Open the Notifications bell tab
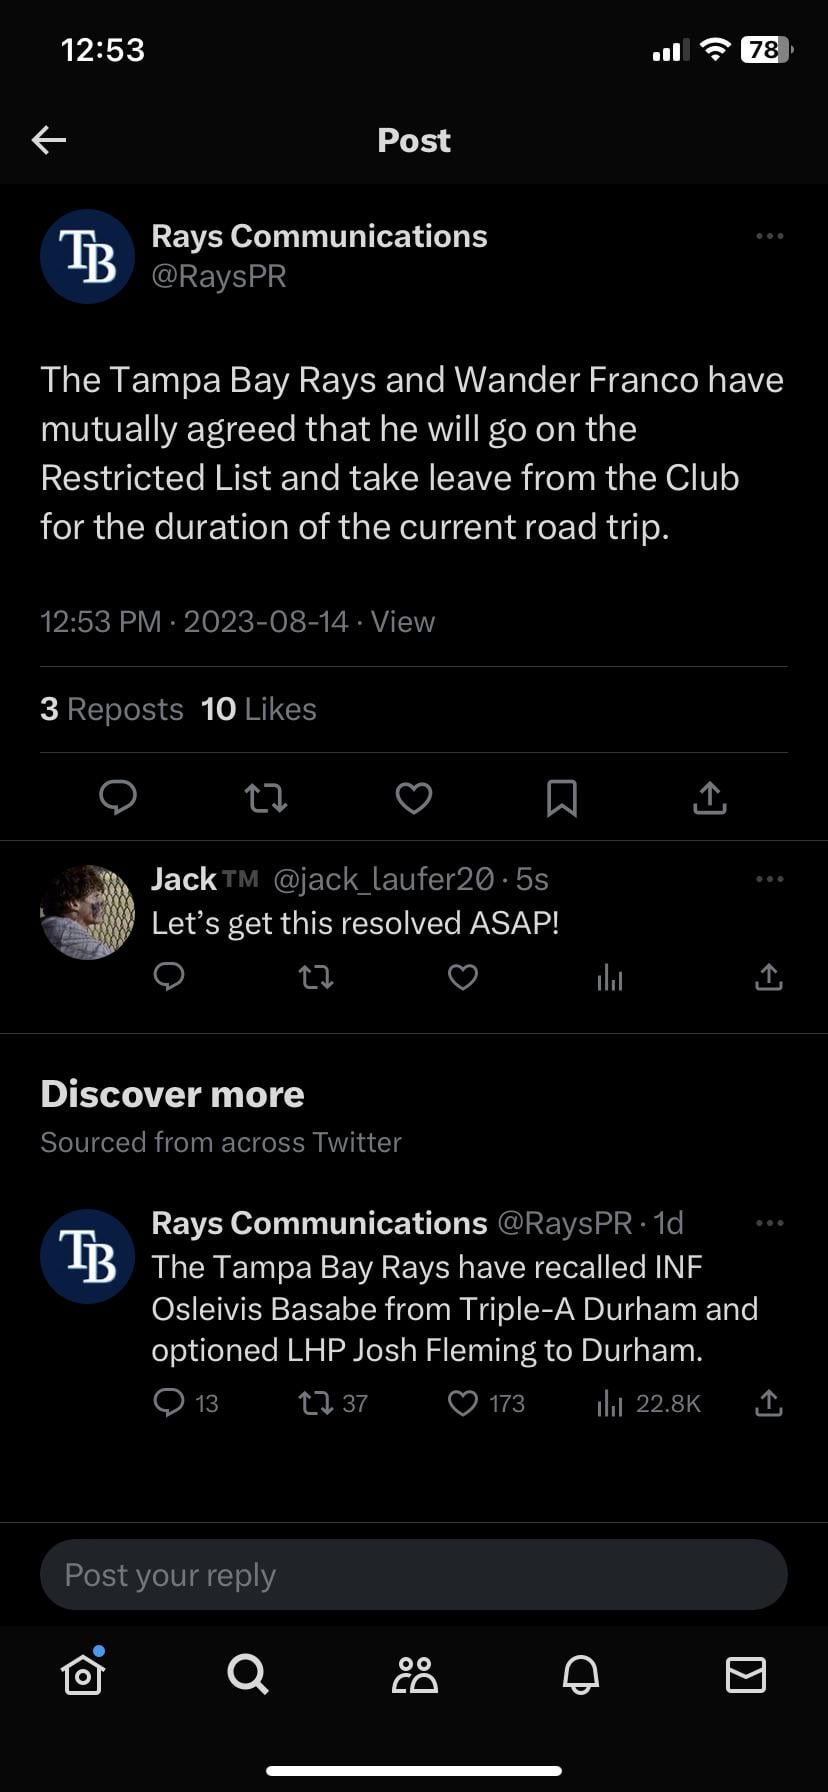The height and width of the screenshot is (1792, 828). [580, 1674]
